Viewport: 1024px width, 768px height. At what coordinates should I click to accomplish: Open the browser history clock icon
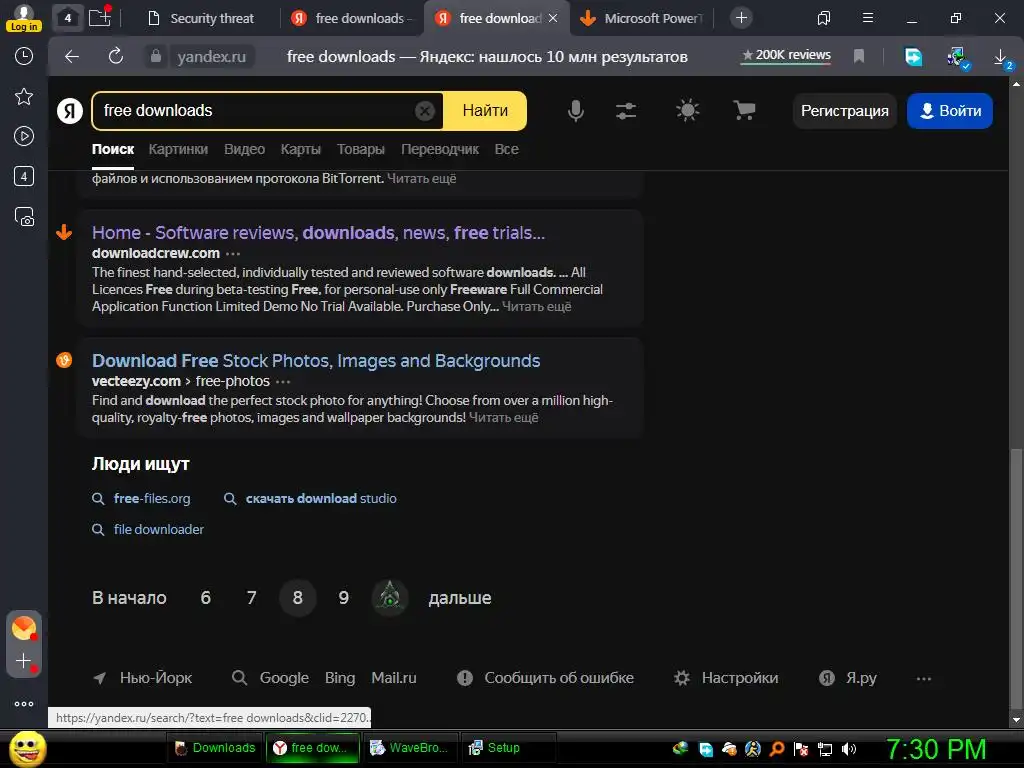(24, 56)
